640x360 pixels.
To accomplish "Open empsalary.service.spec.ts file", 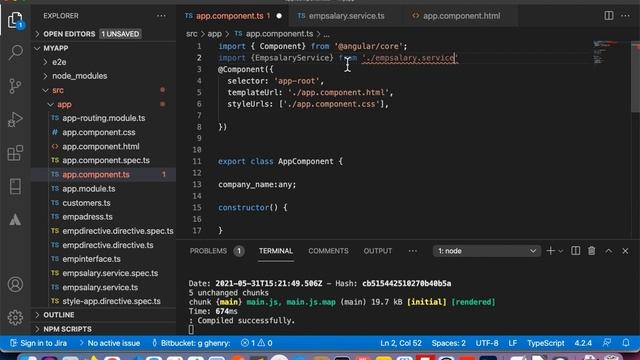I will [x=104, y=273].
